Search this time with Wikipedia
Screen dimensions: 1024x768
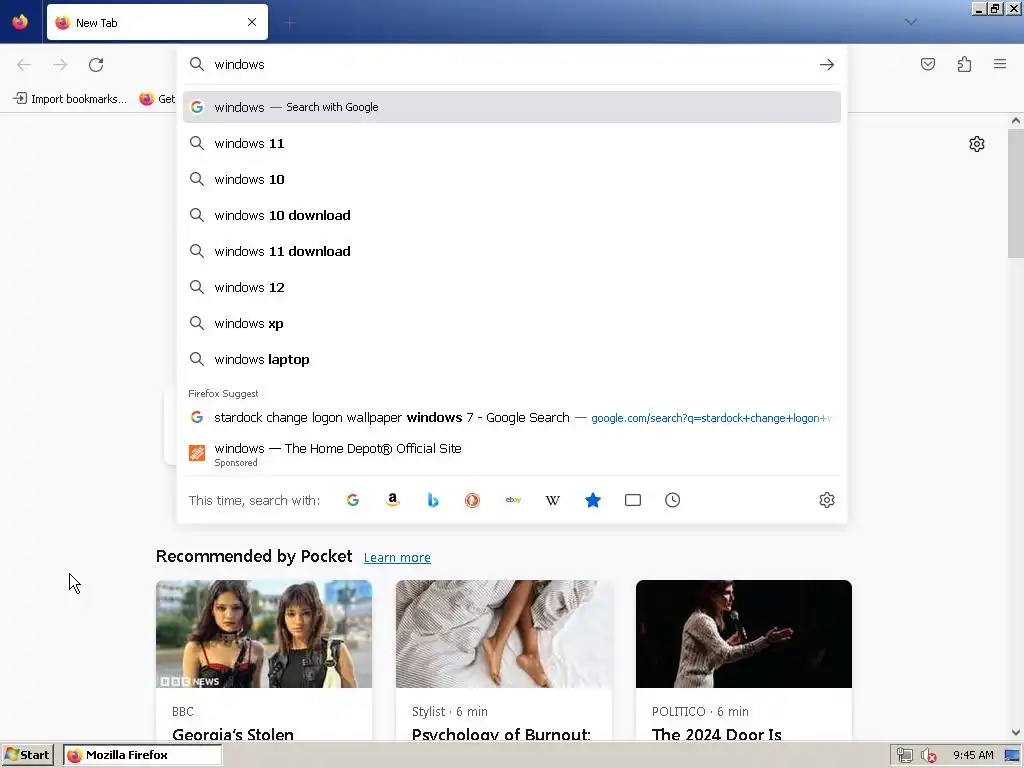(x=552, y=500)
